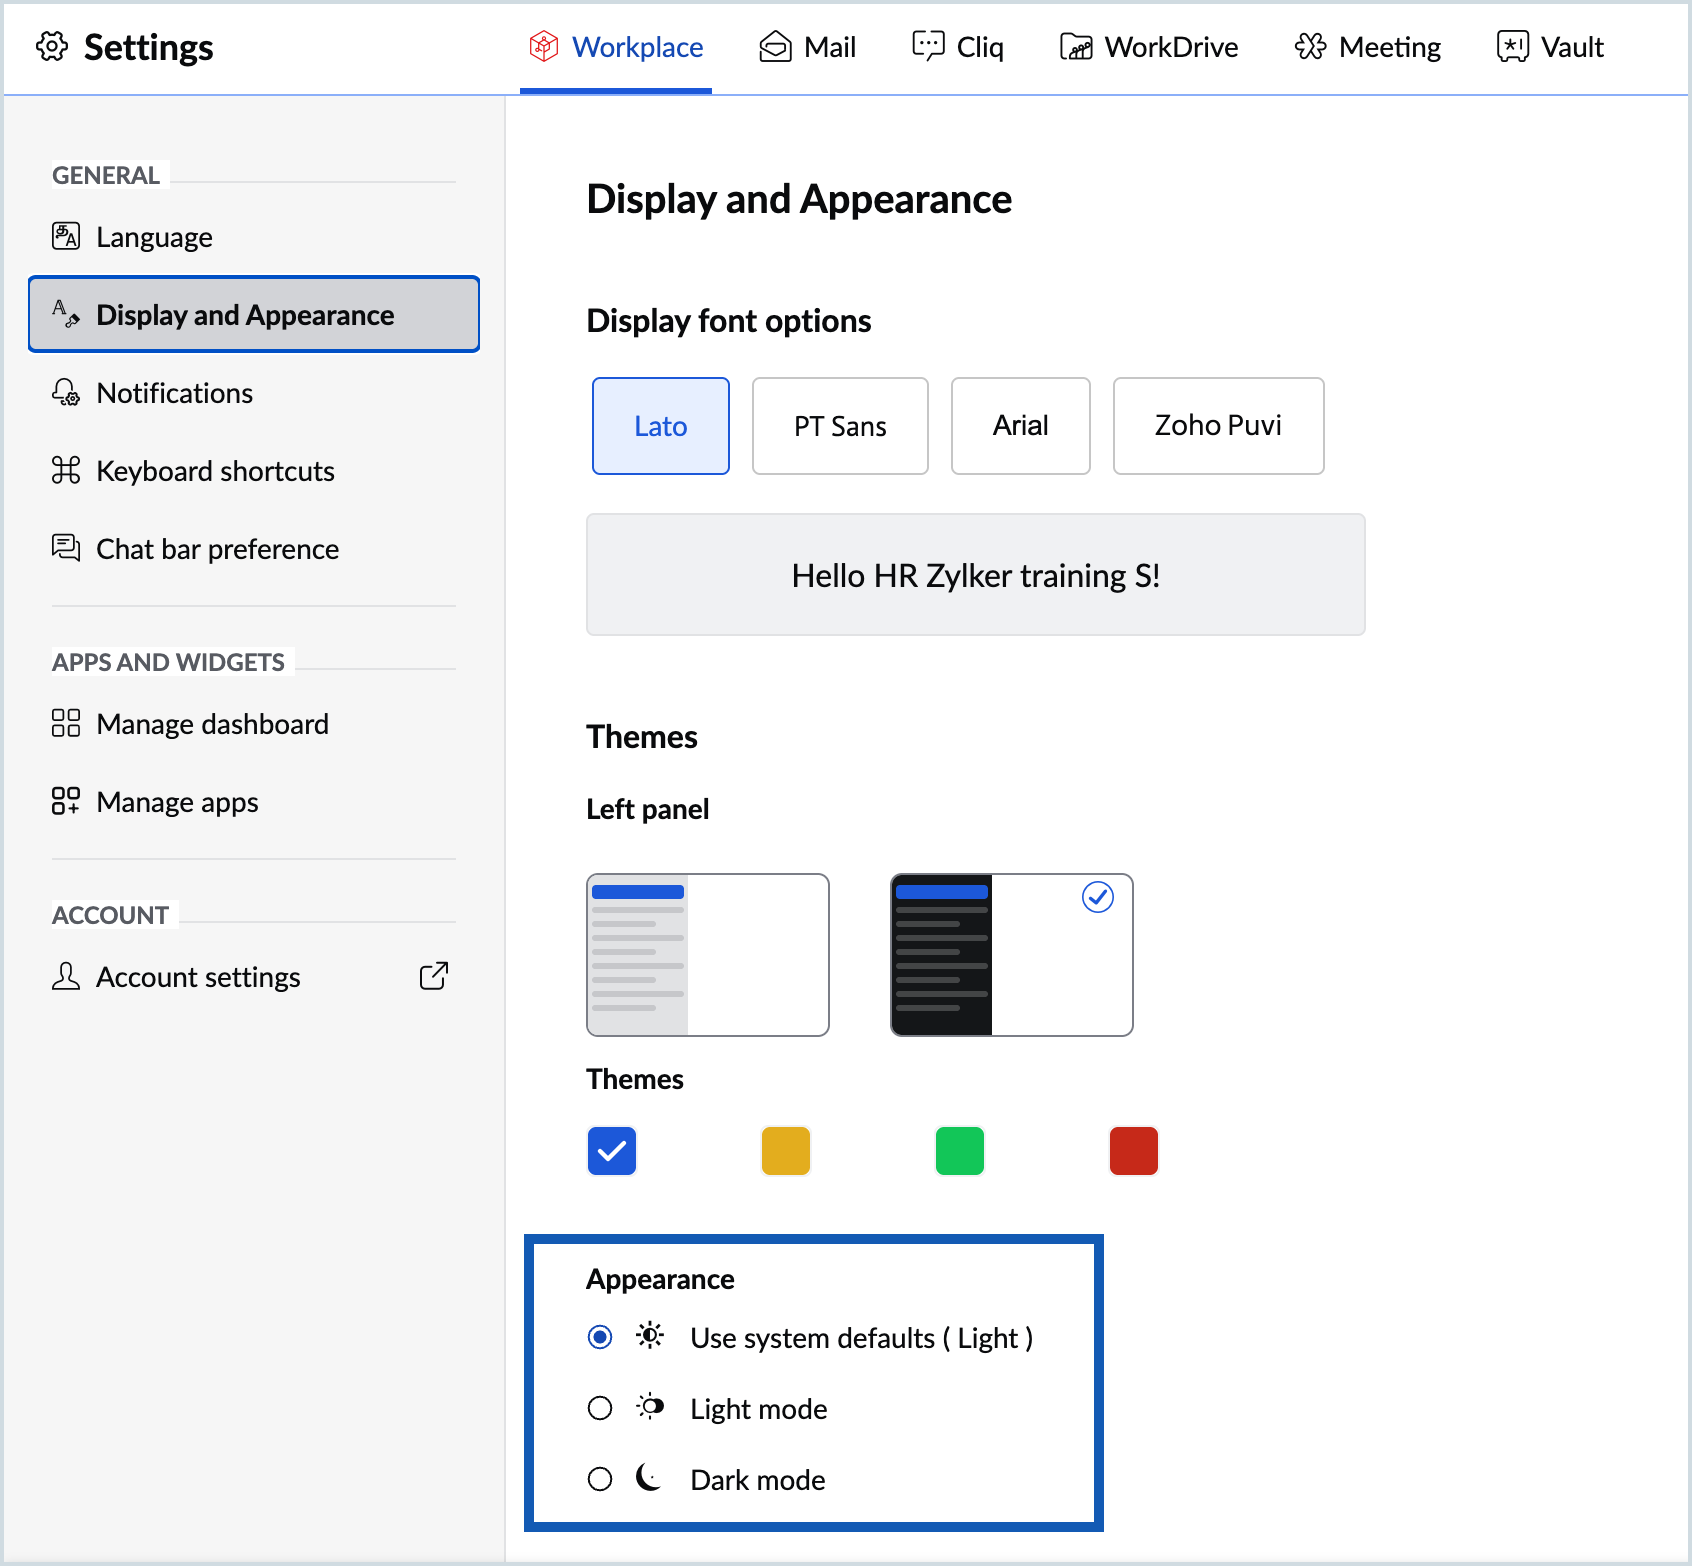The height and width of the screenshot is (1566, 1692).
Task: Click the Display and Appearance font icon
Action: pos(66,314)
